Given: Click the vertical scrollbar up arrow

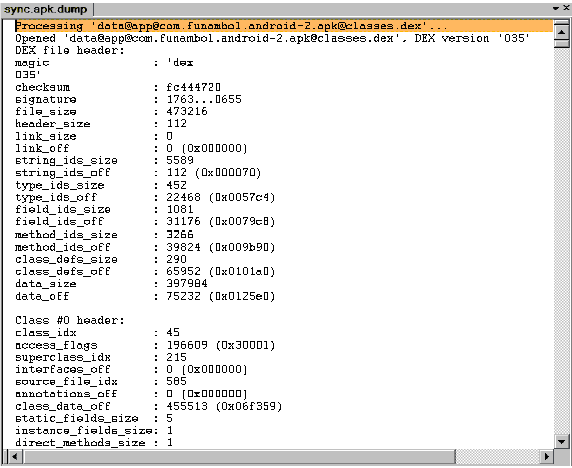Looking at the screenshot, I should [x=562, y=33].
